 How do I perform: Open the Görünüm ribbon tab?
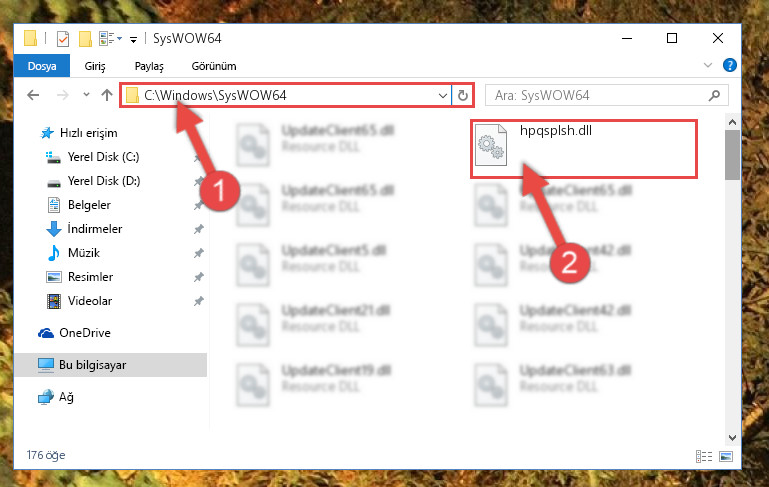pos(214,66)
